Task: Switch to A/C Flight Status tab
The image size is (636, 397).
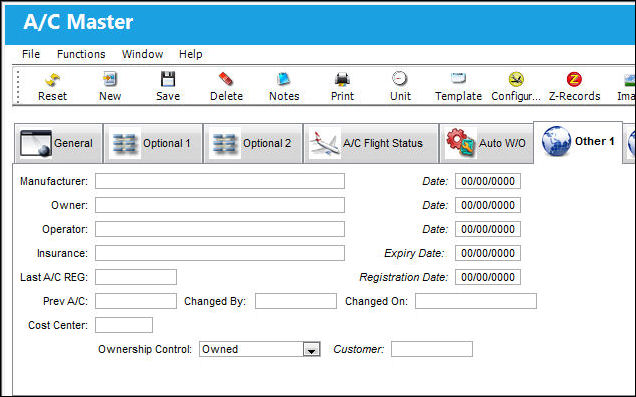Action: tap(371, 144)
